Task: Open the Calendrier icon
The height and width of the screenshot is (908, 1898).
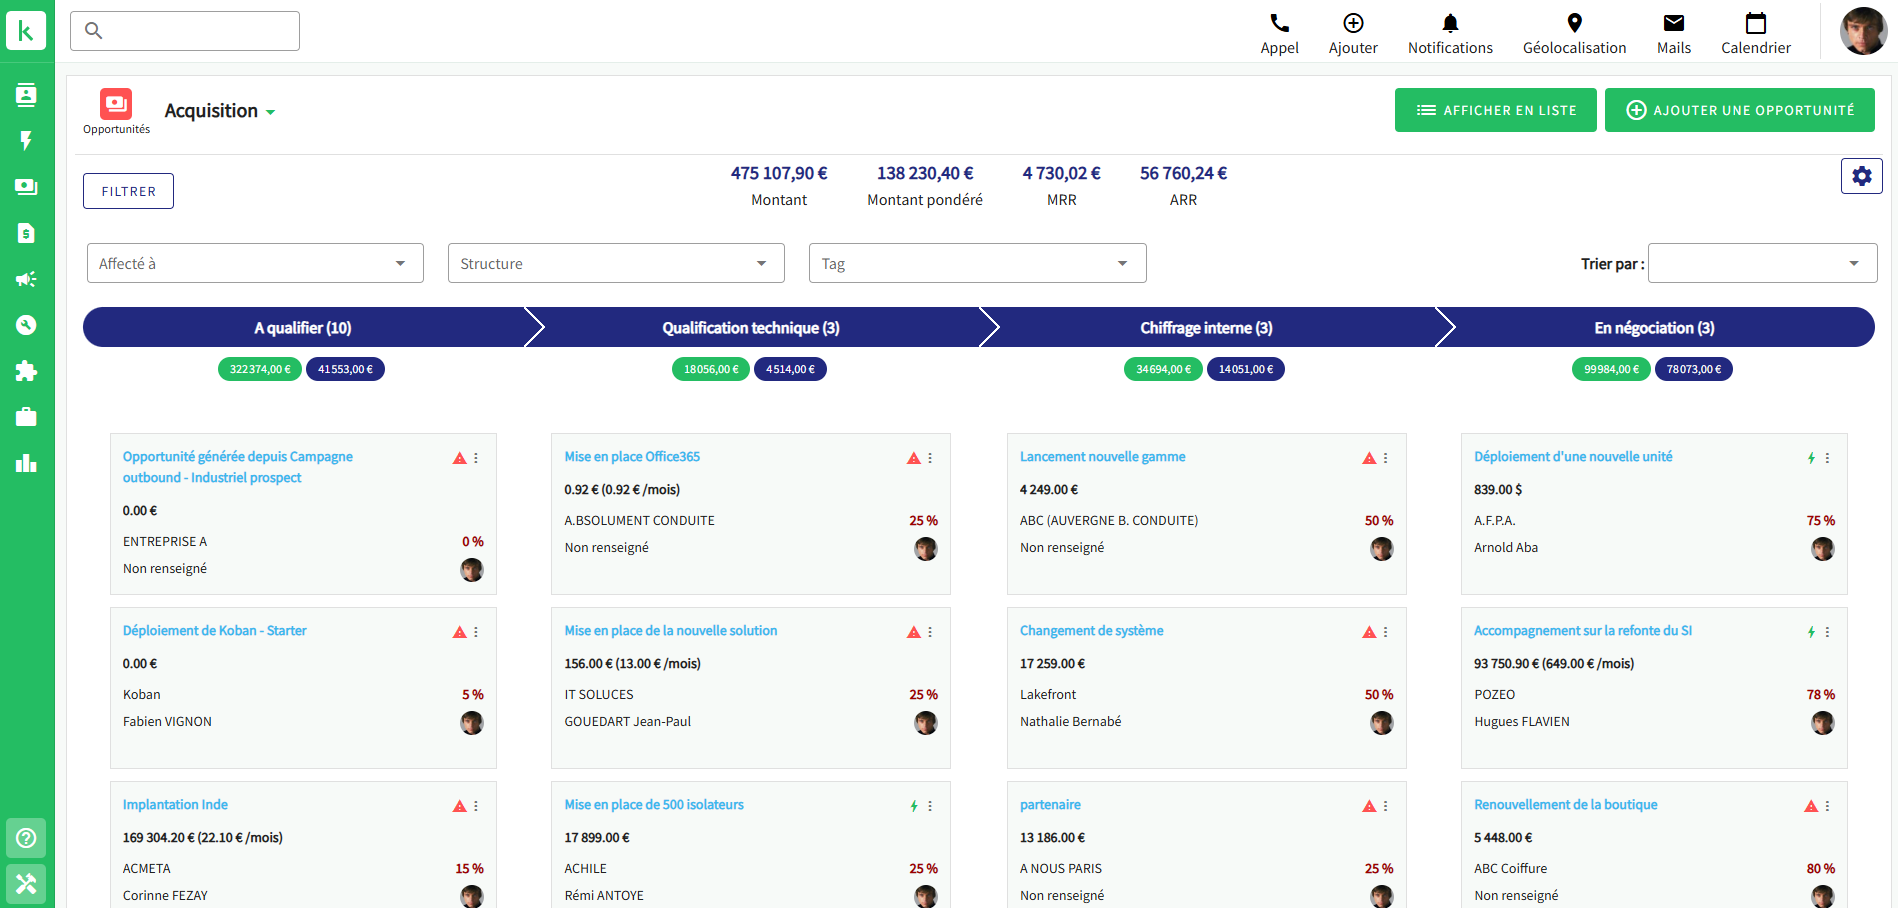Action: pyautogui.click(x=1755, y=24)
